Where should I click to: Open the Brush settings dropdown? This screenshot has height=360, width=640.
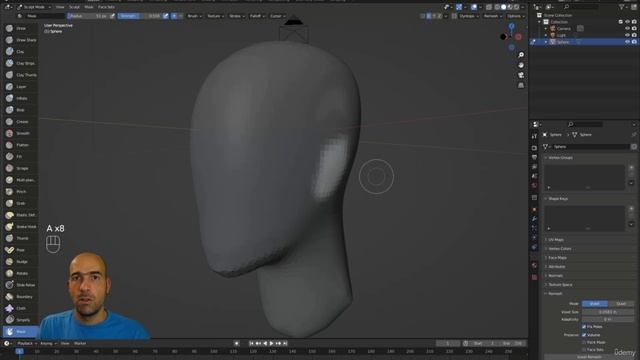(x=195, y=16)
